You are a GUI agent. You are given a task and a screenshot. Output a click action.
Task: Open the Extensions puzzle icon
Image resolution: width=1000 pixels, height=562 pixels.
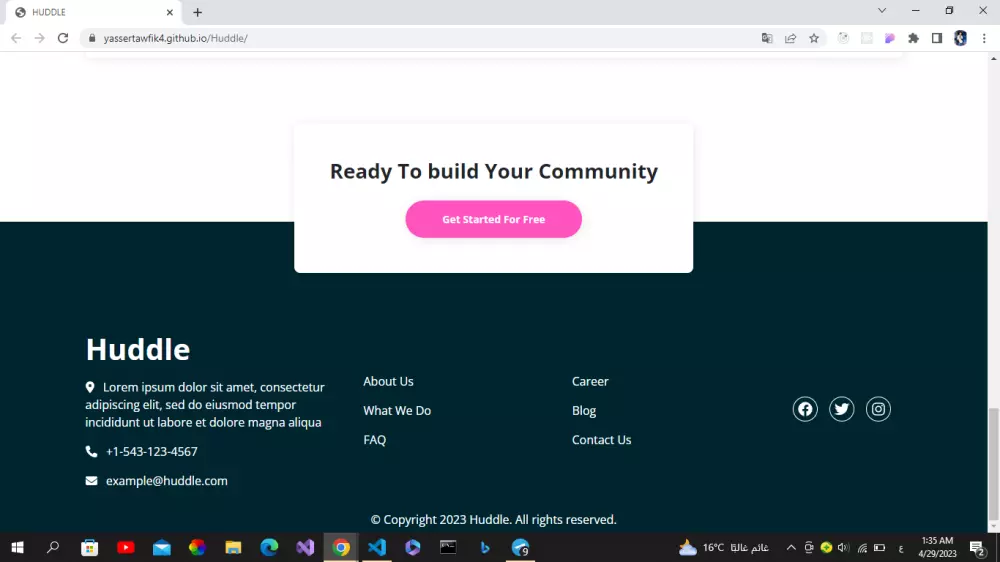point(913,38)
